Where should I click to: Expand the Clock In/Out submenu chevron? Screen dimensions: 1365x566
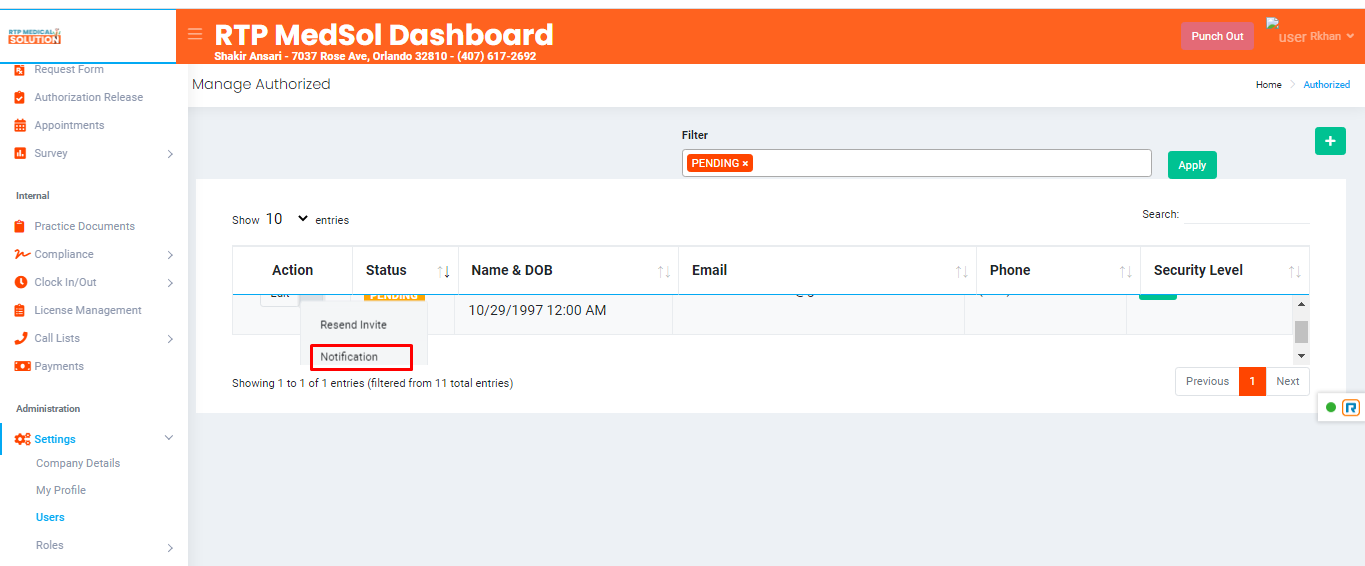click(170, 283)
